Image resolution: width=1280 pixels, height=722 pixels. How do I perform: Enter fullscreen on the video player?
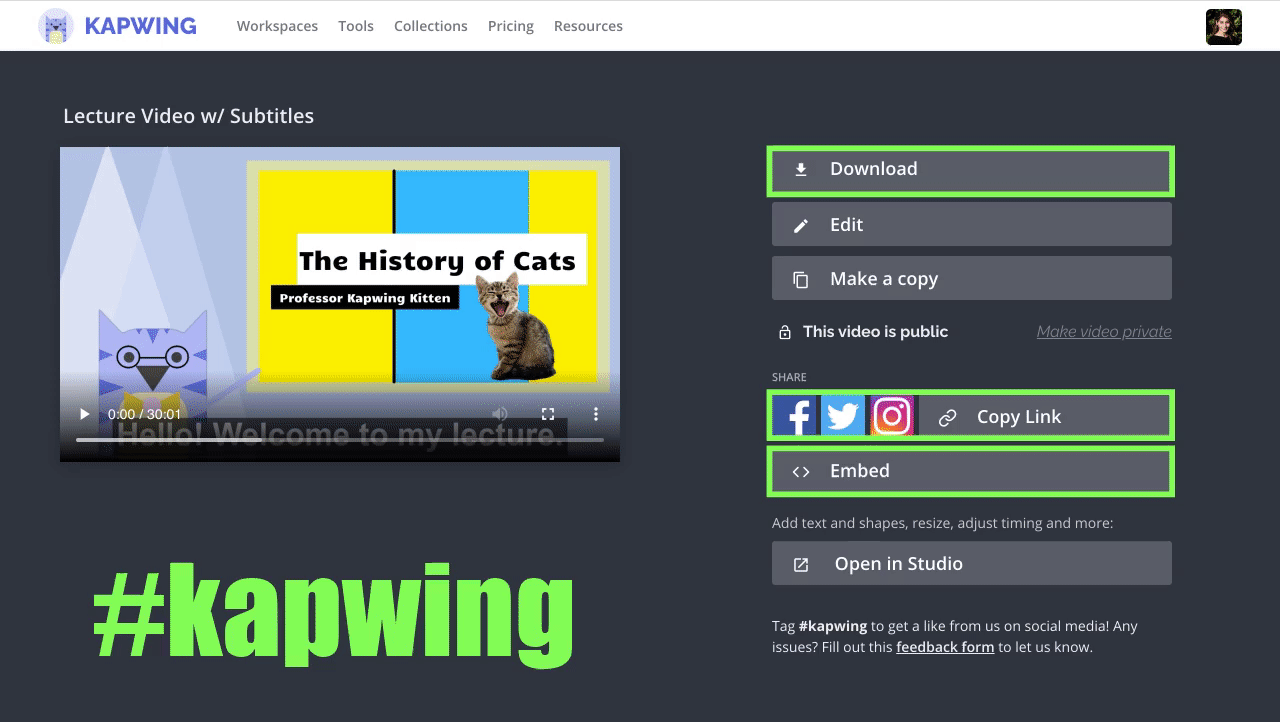pyautogui.click(x=548, y=414)
